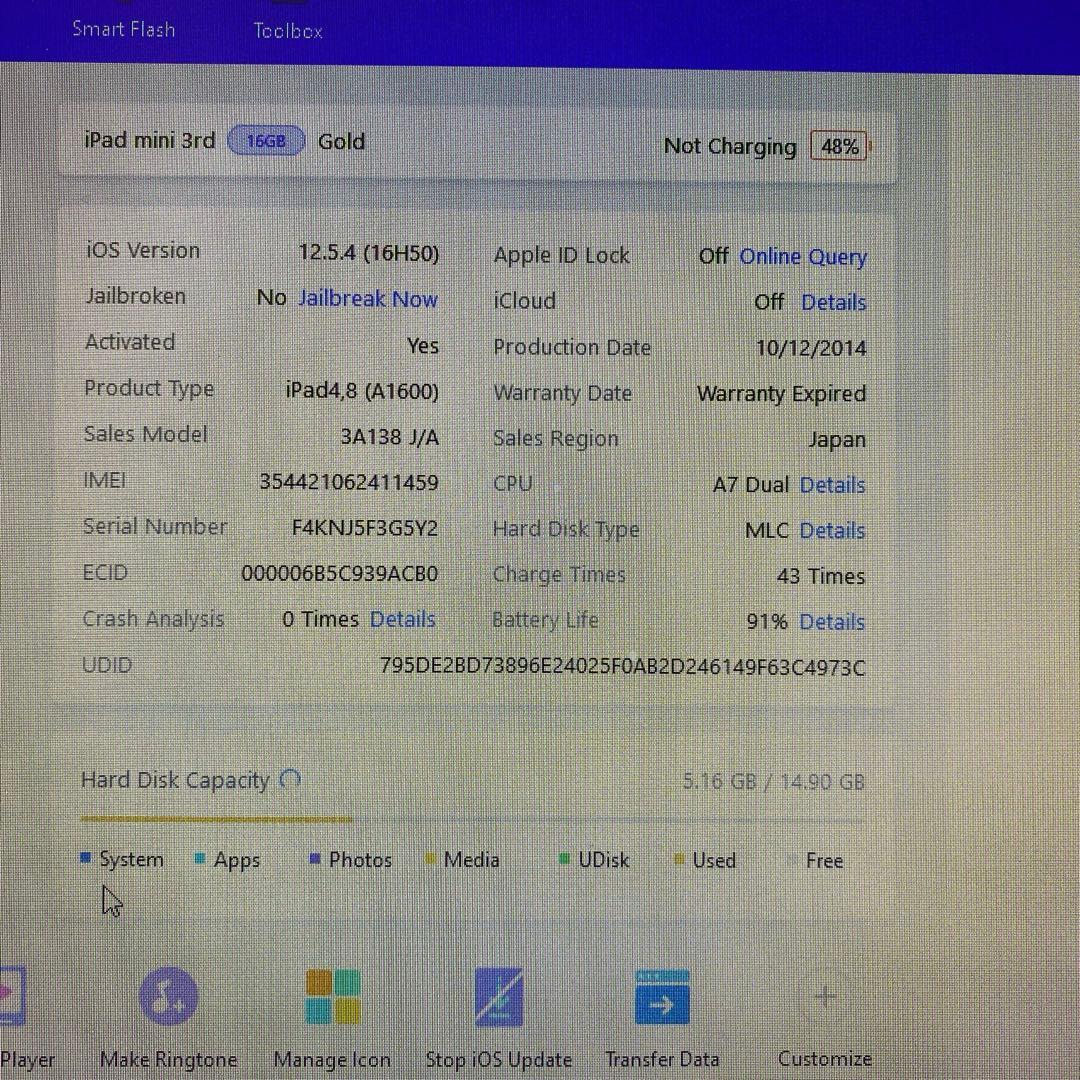1080x1080 pixels.
Task: Click the Stop iOS Update icon
Action: tap(499, 997)
